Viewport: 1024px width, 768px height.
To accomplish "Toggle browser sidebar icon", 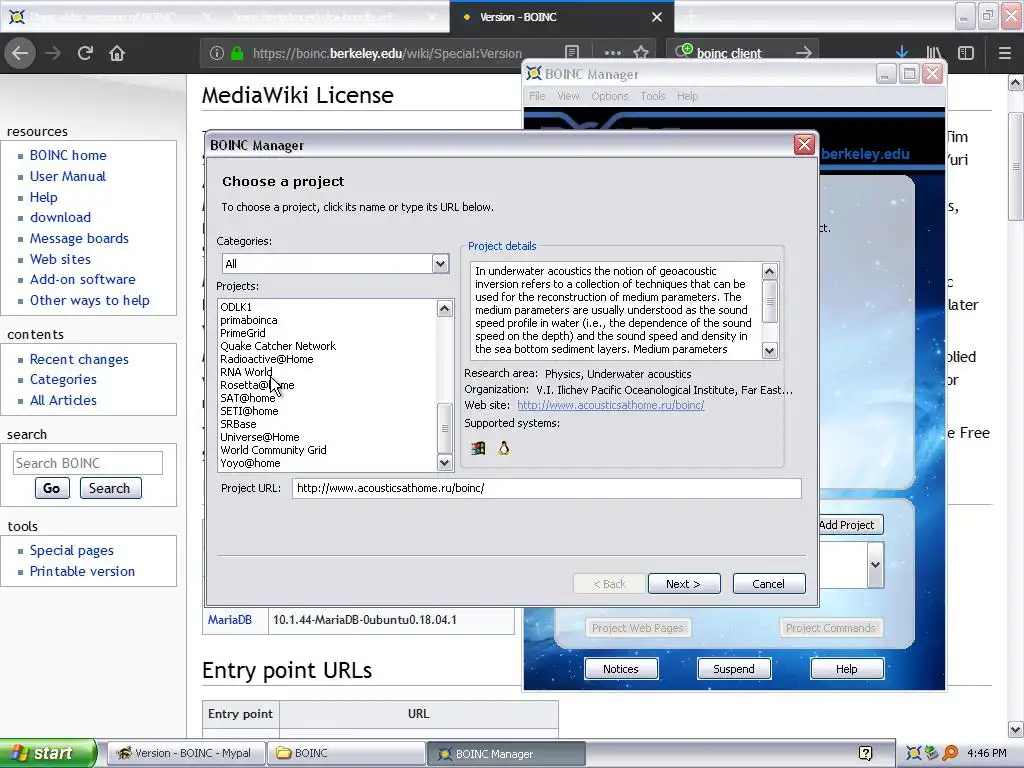I will coord(966,53).
